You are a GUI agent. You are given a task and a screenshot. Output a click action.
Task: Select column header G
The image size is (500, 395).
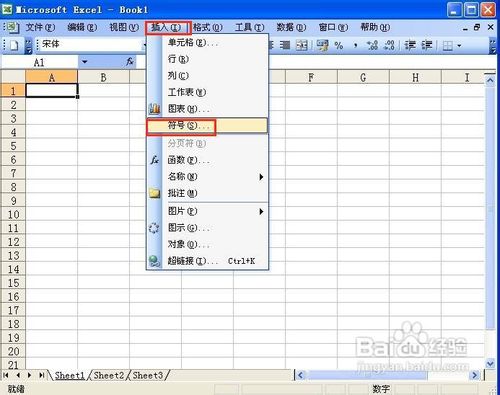(x=363, y=77)
